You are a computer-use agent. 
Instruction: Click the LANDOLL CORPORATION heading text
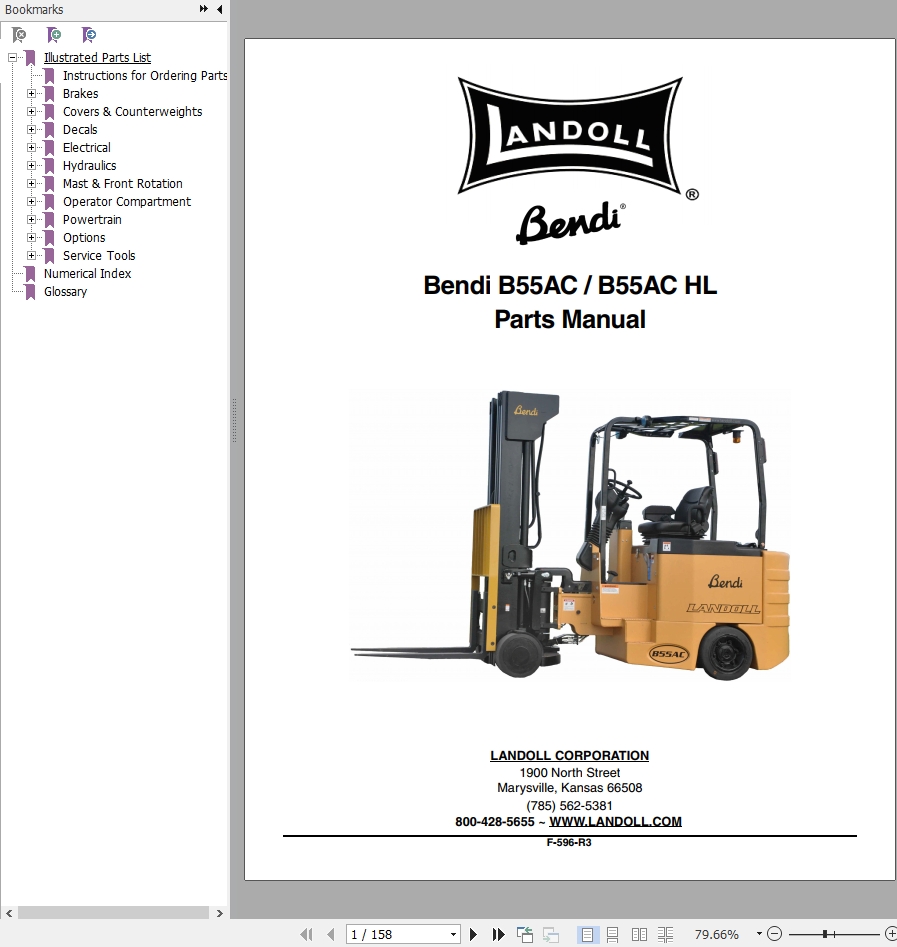point(569,756)
